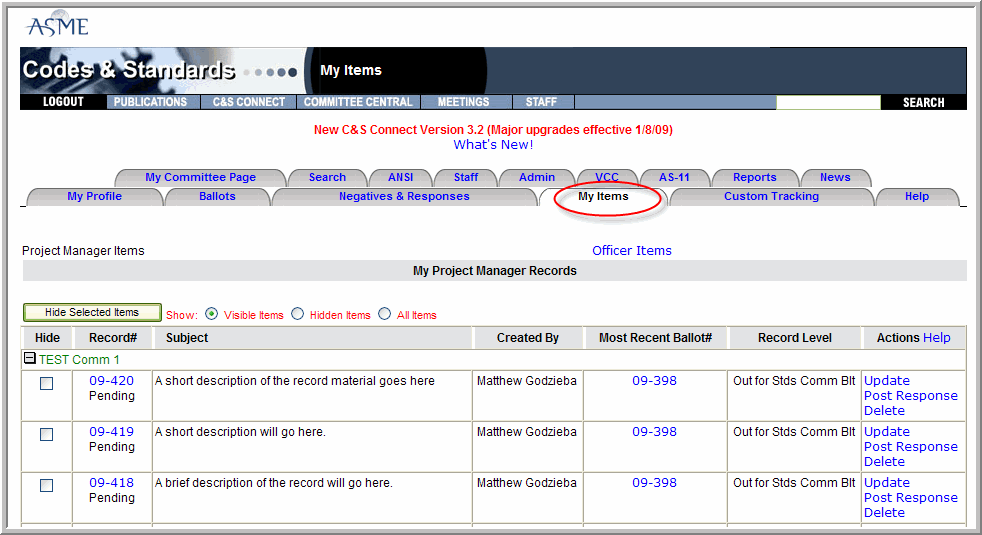The image size is (982, 535).
Task: Switch to the Staff tab
Action: coord(466,177)
